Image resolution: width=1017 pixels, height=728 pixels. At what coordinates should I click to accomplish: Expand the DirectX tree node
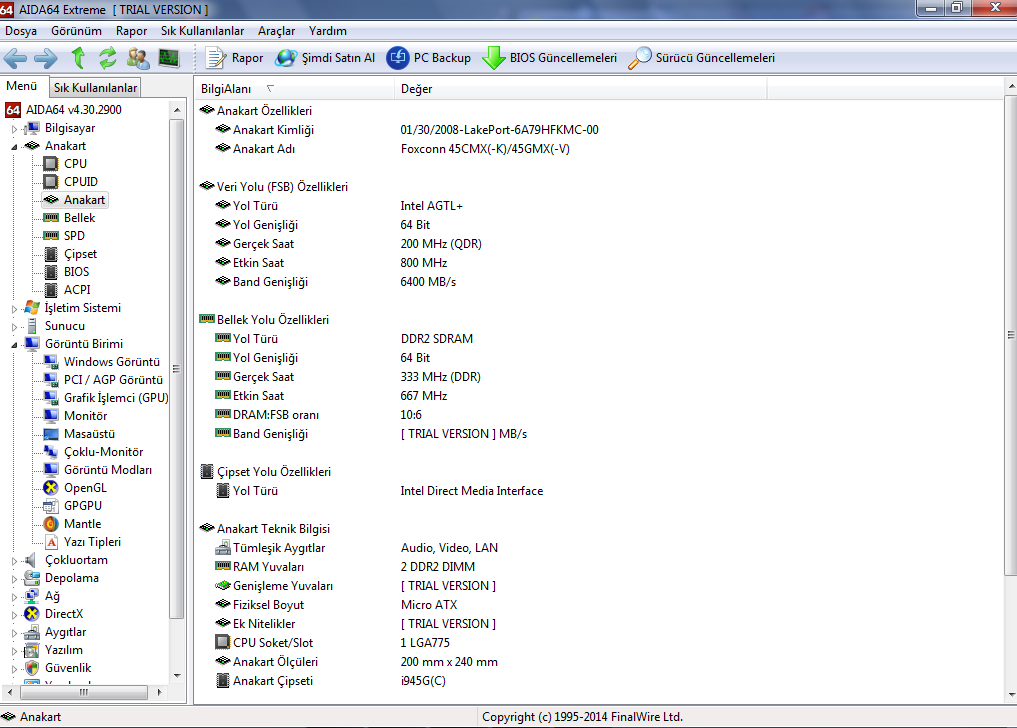tap(15, 615)
